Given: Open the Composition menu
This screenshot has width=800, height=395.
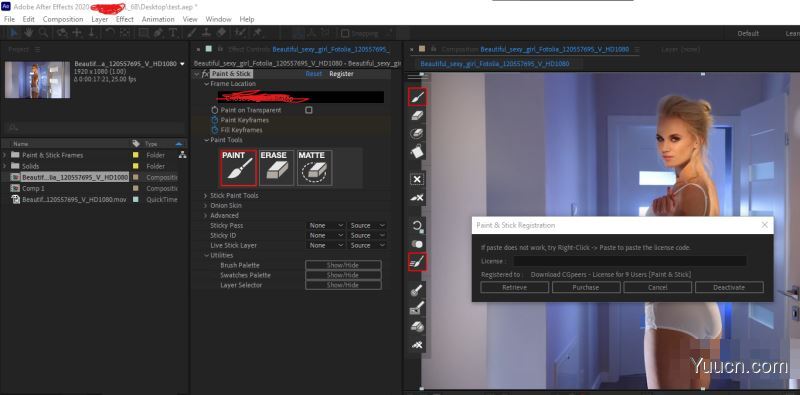Looking at the screenshot, I should (x=63, y=19).
